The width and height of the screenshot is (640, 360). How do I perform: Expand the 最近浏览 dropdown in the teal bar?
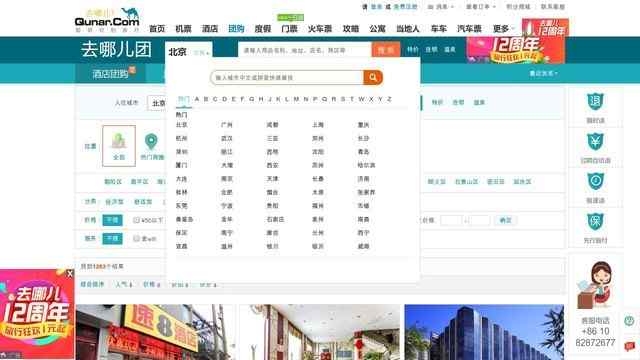pos(543,73)
